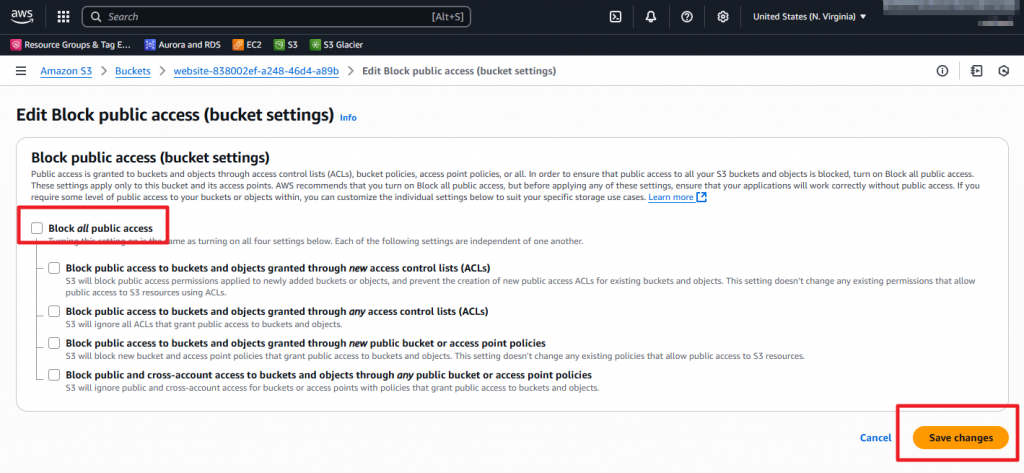Click Save changes
The height and width of the screenshot is (473, 1024).
pyautogui.click(x=961, y=438)
